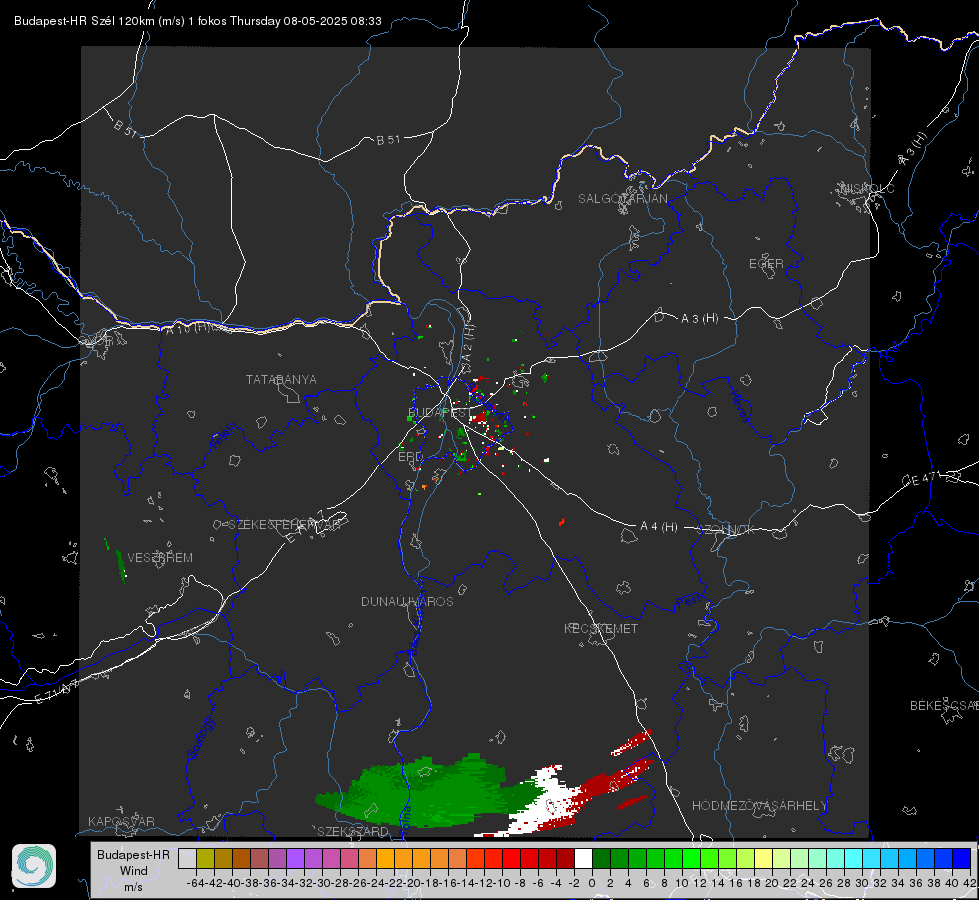
Task: Click the ERD town label
Action: click(x=410, y=457)
